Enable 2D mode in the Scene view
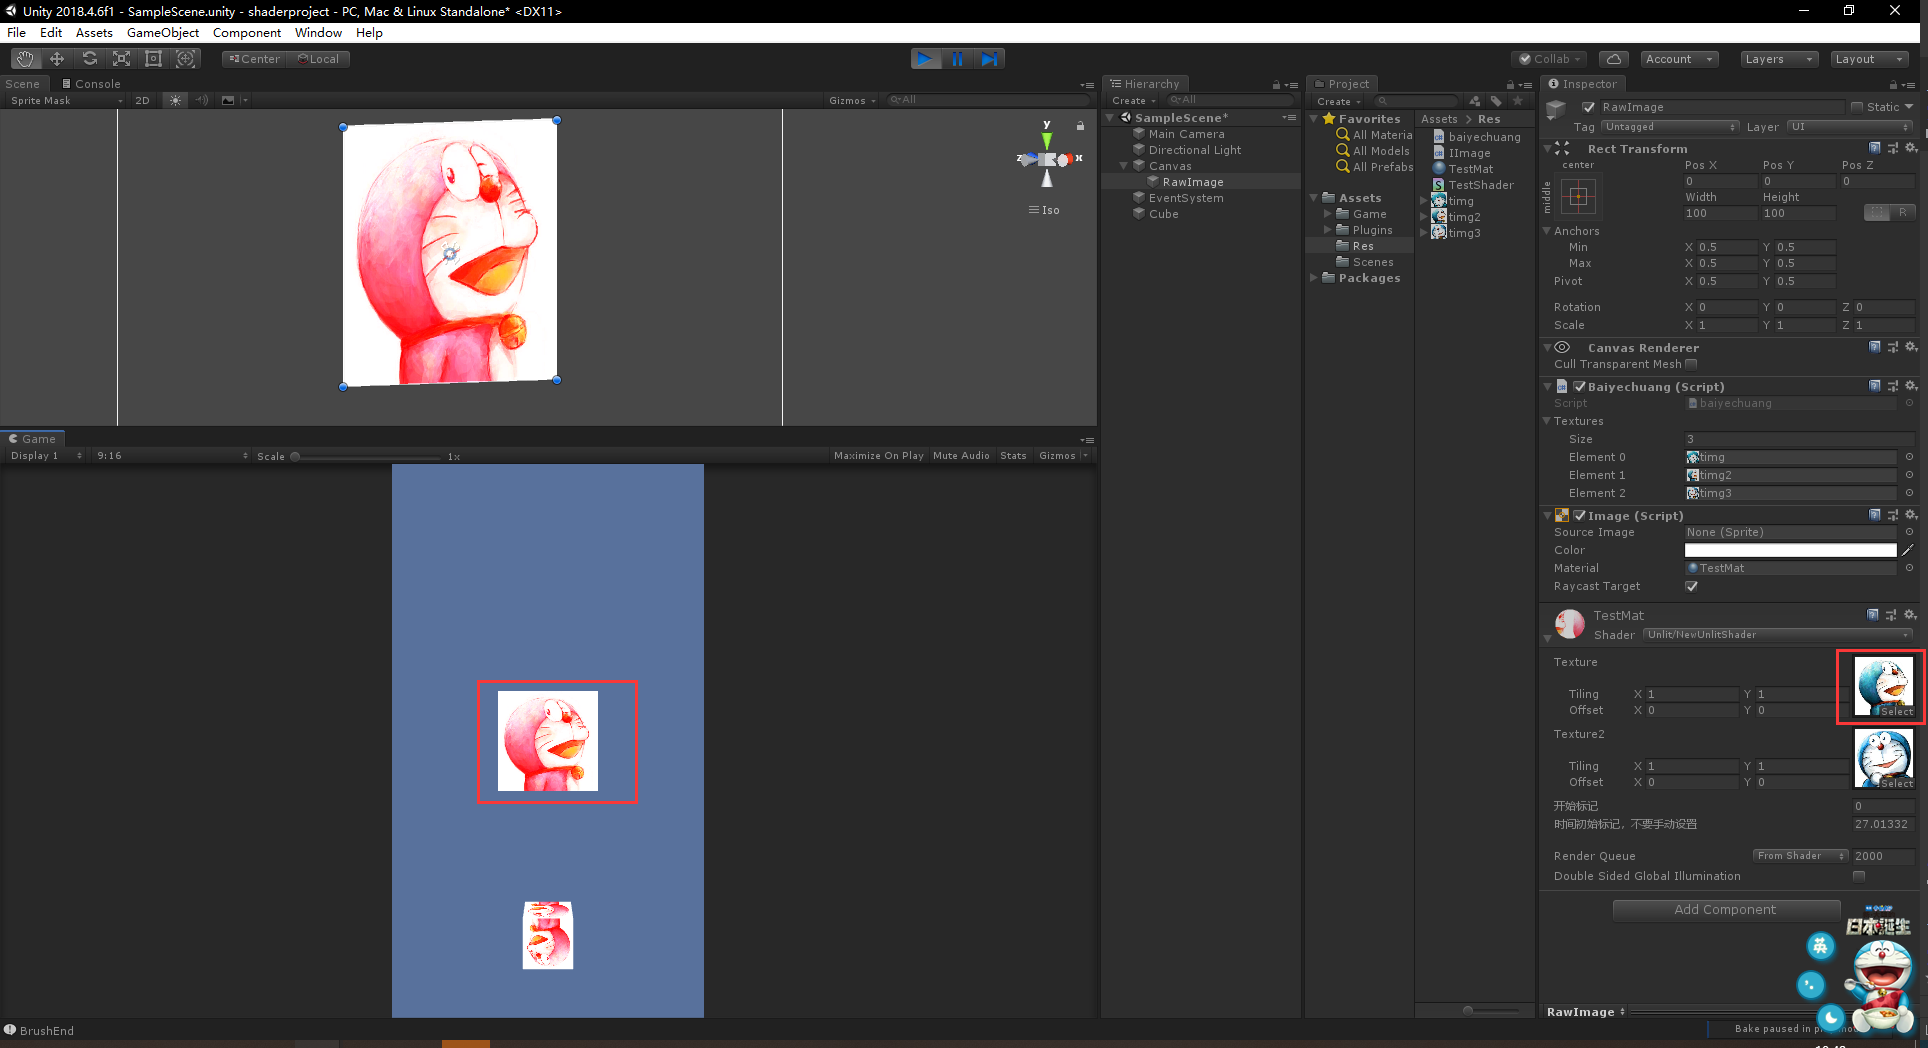The height and width of the screenshot is (1048, 1928). click(x=143, y=100)
